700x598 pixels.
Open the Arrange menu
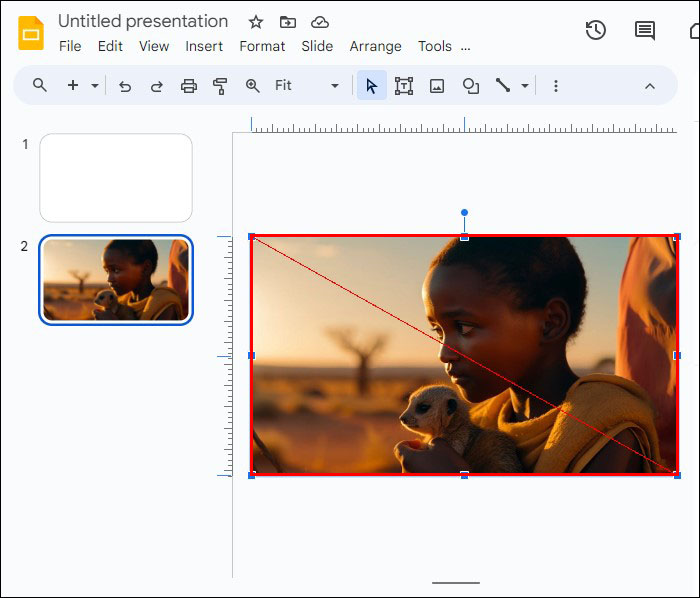[375, 46]
